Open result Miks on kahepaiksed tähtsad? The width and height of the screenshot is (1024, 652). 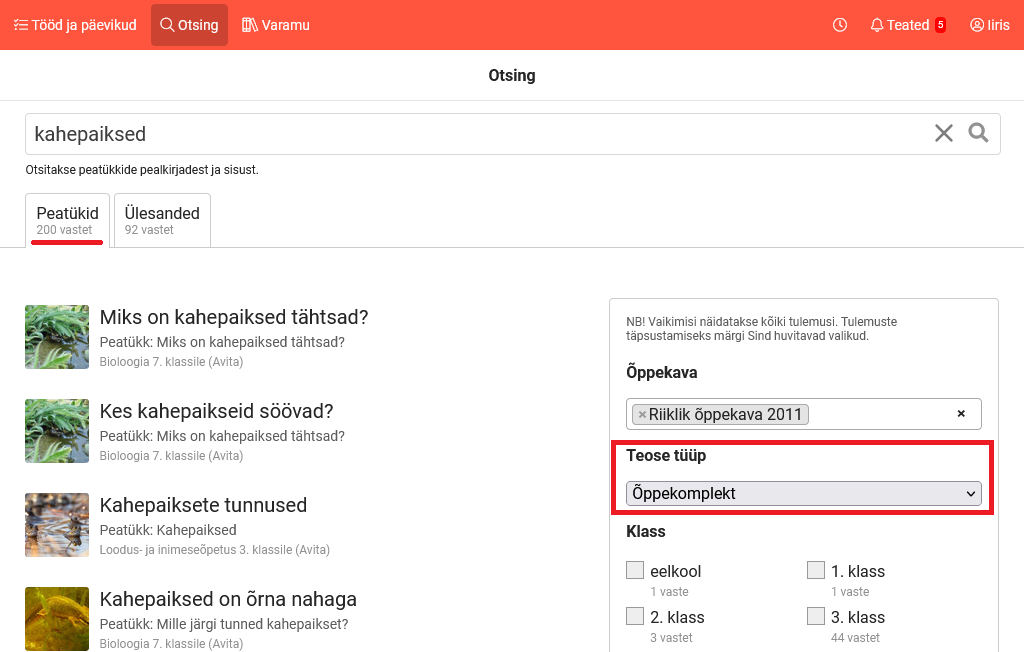click(x=234, y=317)
